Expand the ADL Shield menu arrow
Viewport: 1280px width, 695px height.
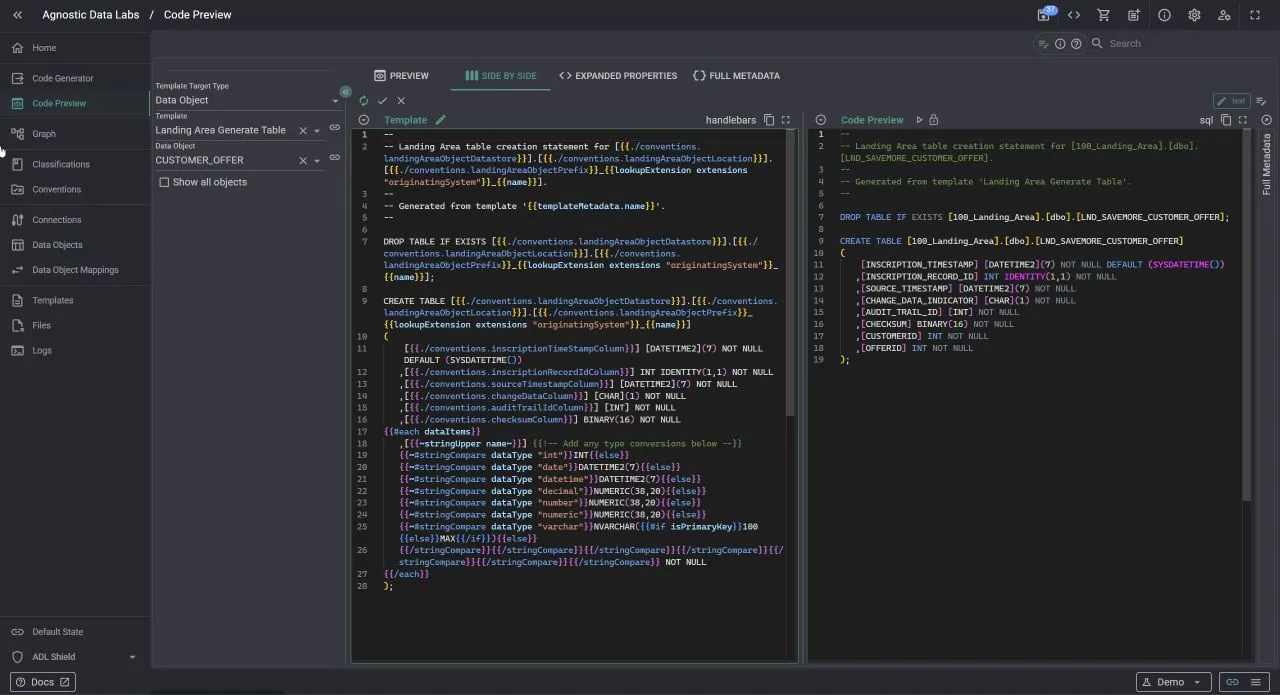tap(132, 657)
